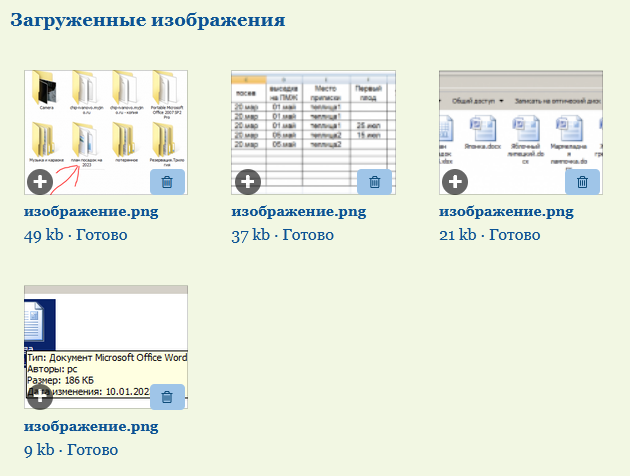The image size is (630, 476).
Task: Click the Загруженные изображения heading
Action: click(148, 20)
